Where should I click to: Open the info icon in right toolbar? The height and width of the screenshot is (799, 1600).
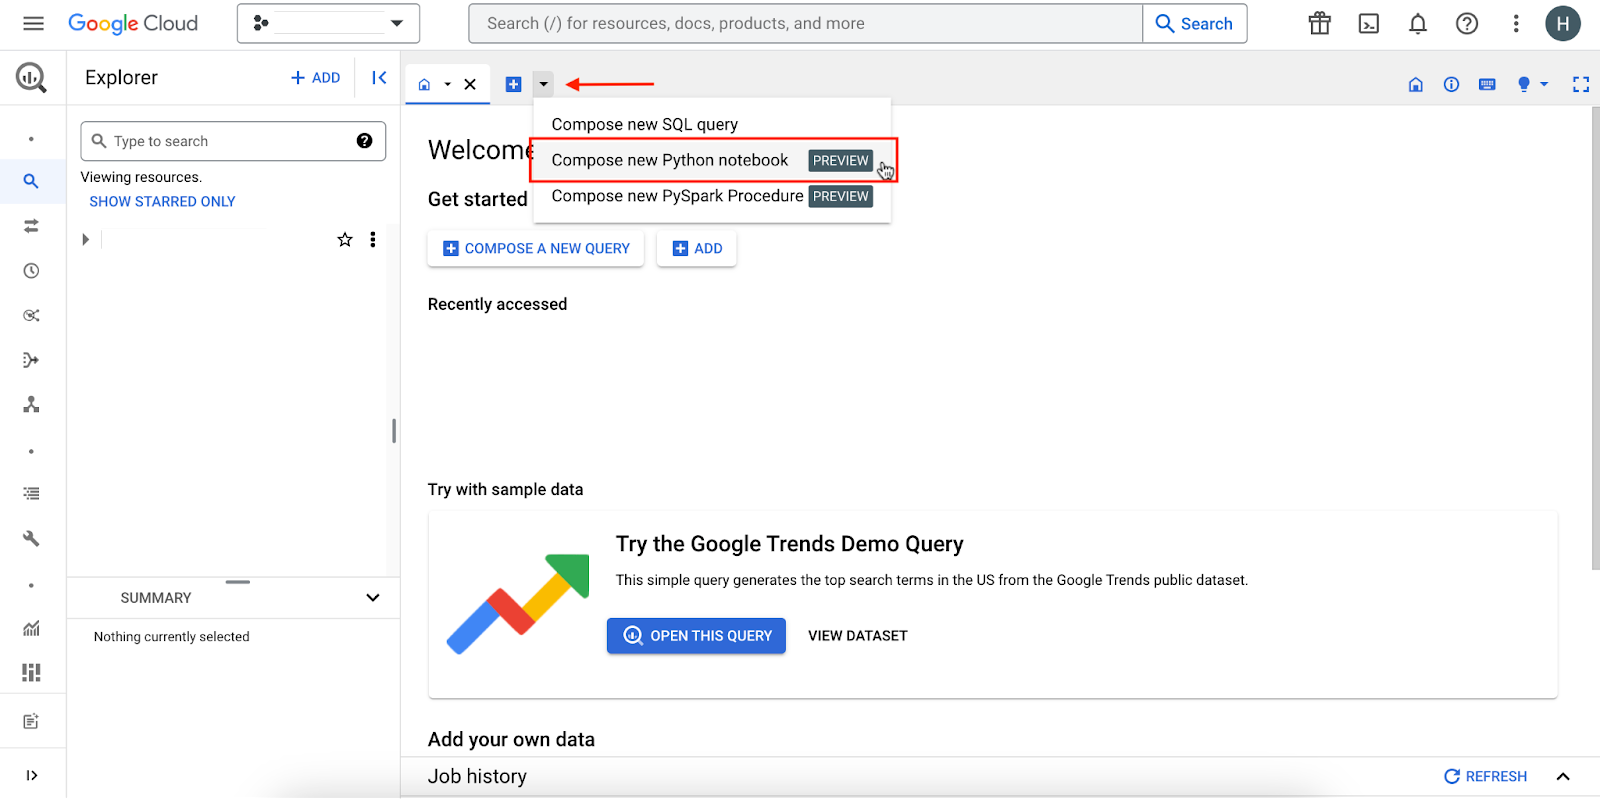point(1451,84)
